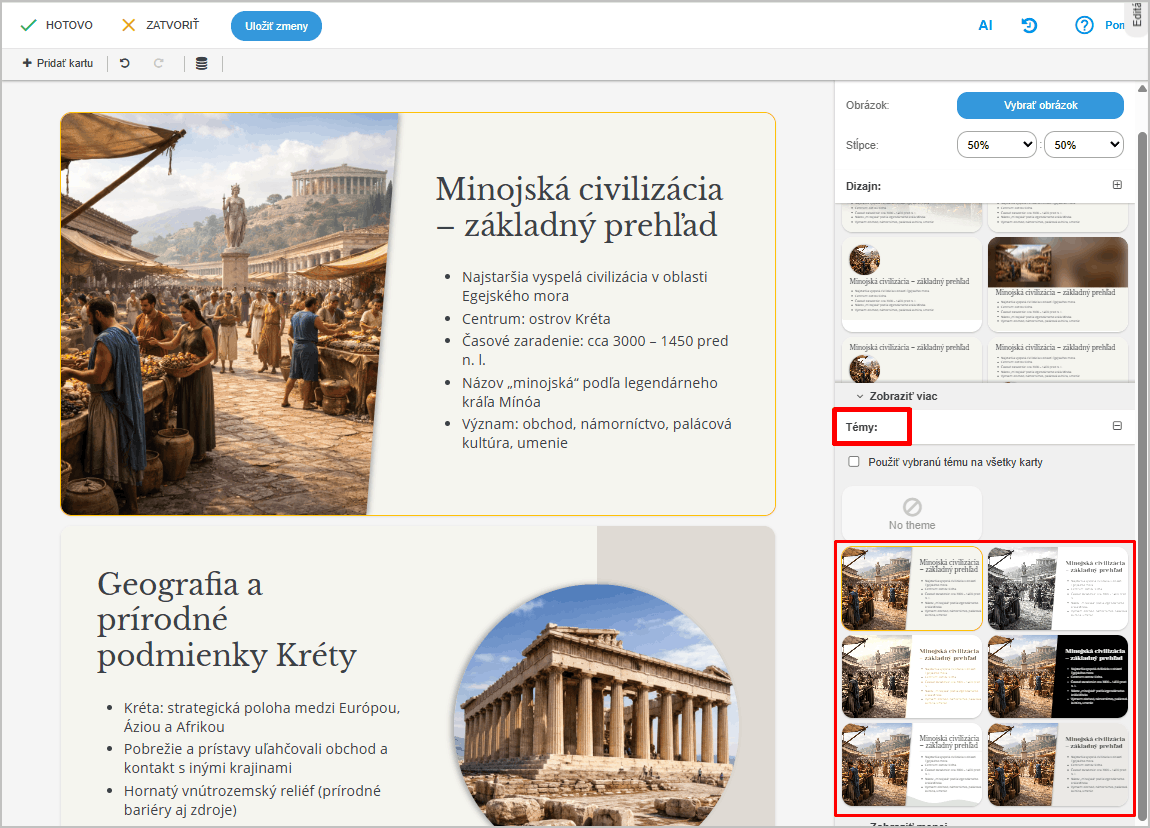Select the black background theme thumbnail
The image size is (1150, 828).
(x=1058, y=676)
